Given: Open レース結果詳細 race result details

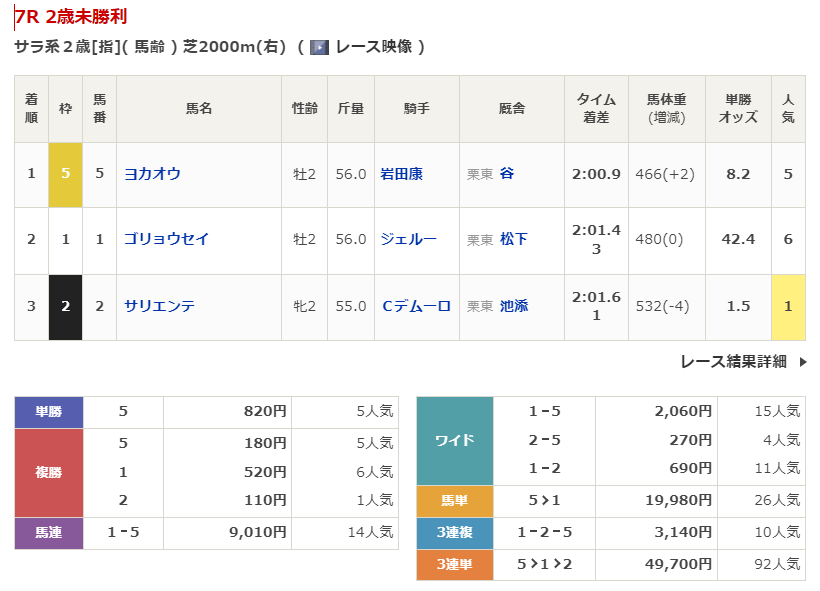Looking at the screenshot, I should click(733, 362).
